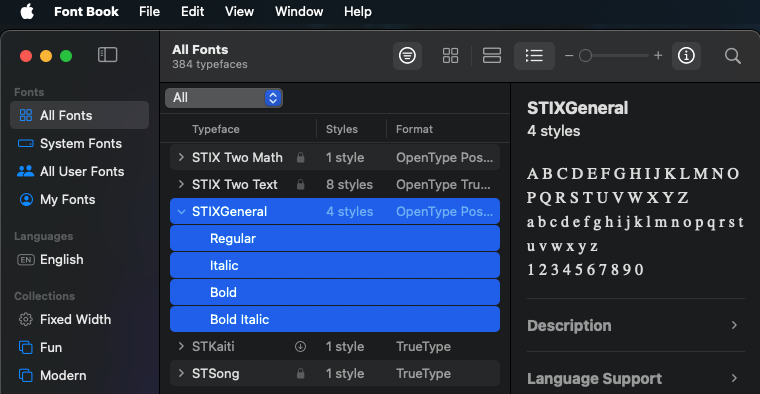Select English language in sidebar
Viewport: 760px width, 394px height.
point(79,260)
